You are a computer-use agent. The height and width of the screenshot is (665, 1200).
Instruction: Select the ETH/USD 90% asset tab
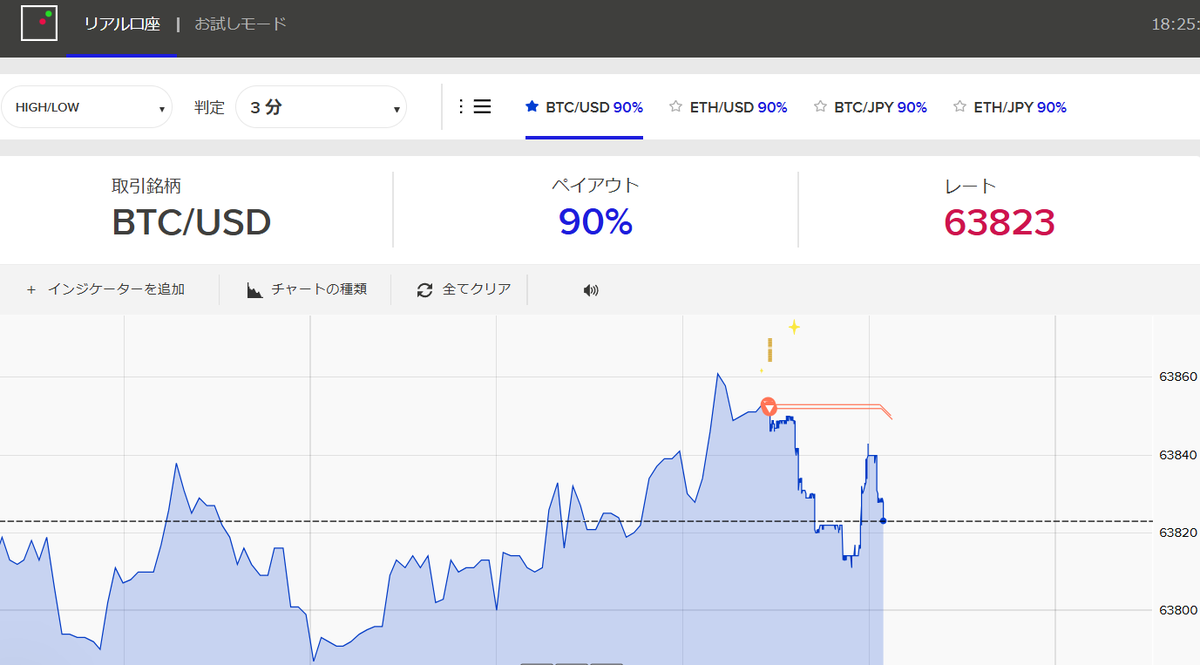728,107
